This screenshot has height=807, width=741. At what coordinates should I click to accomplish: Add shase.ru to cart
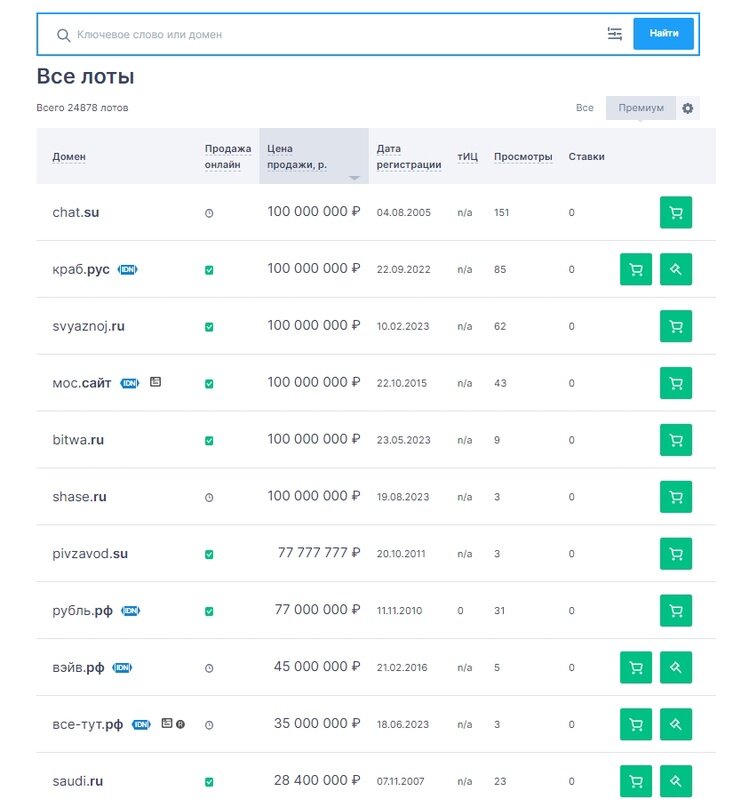pos(676,497)
